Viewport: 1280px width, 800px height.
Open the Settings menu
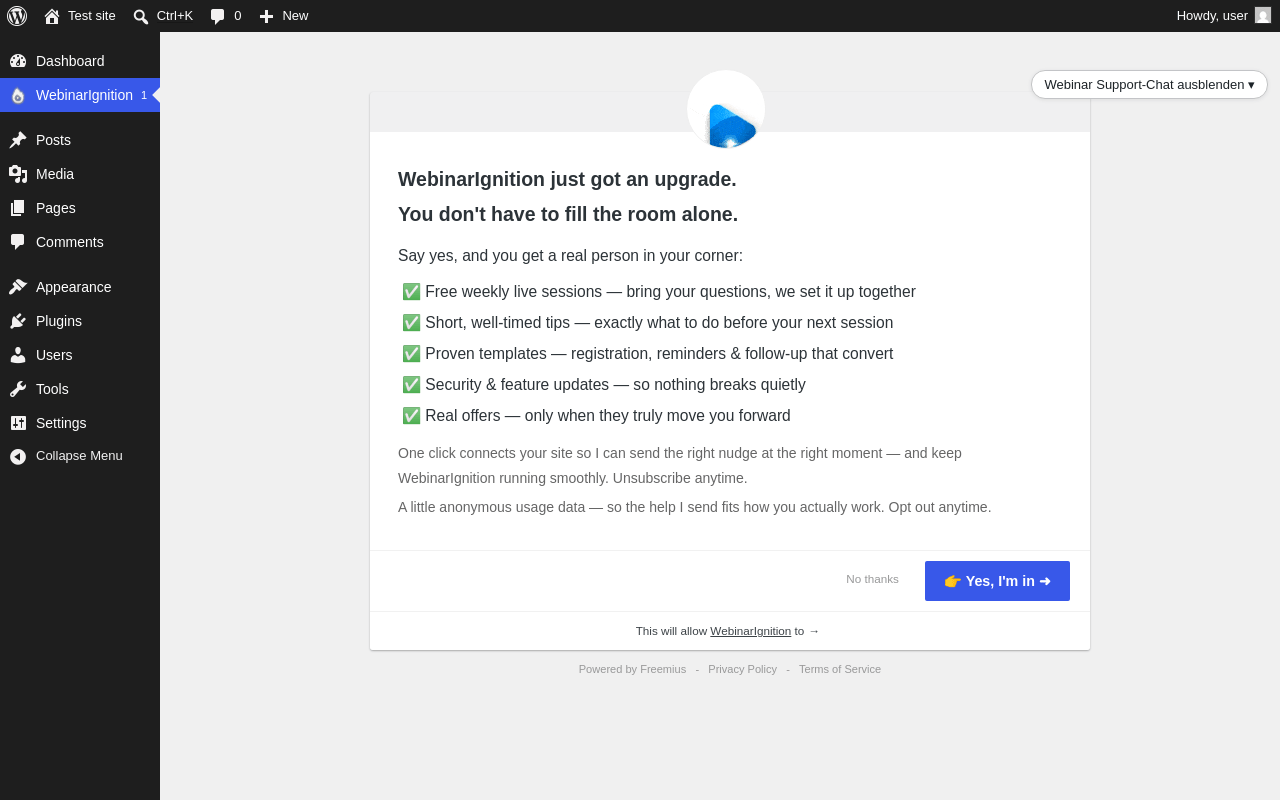pyautogui.click(x=80, y=423)
